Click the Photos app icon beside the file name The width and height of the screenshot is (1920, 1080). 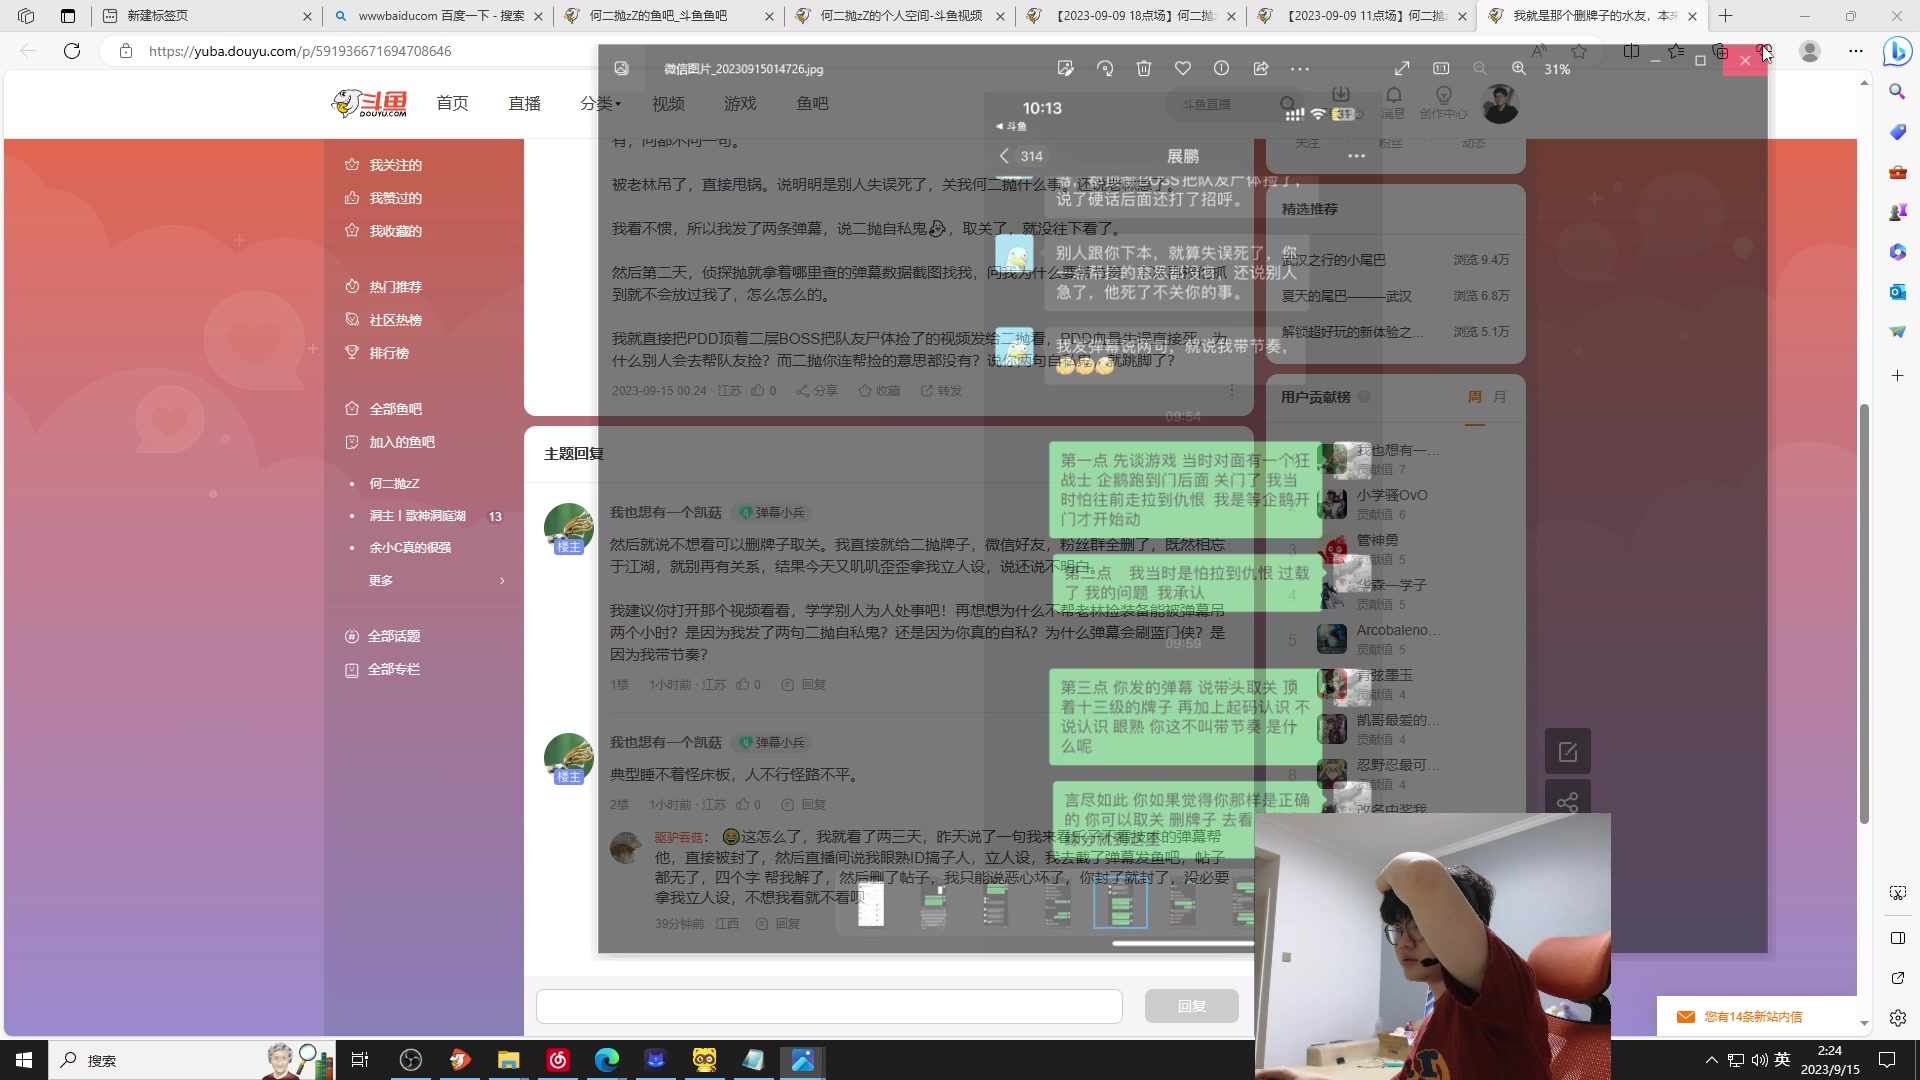tap(622, 69)
